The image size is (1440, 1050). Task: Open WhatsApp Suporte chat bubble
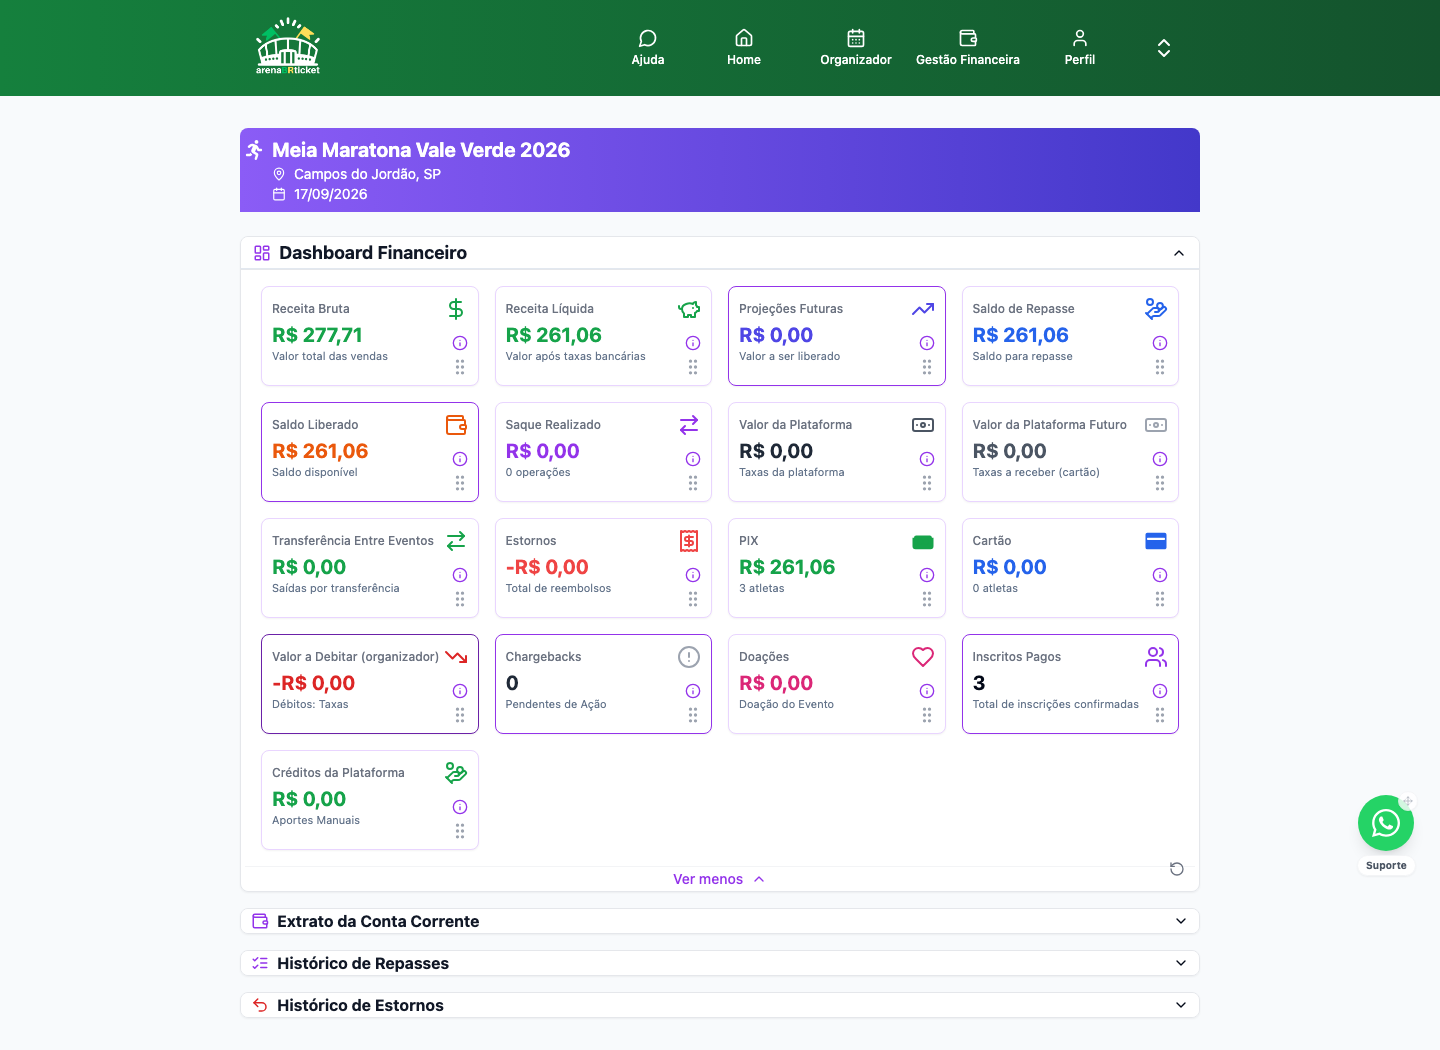click(x=1386, y=823)
